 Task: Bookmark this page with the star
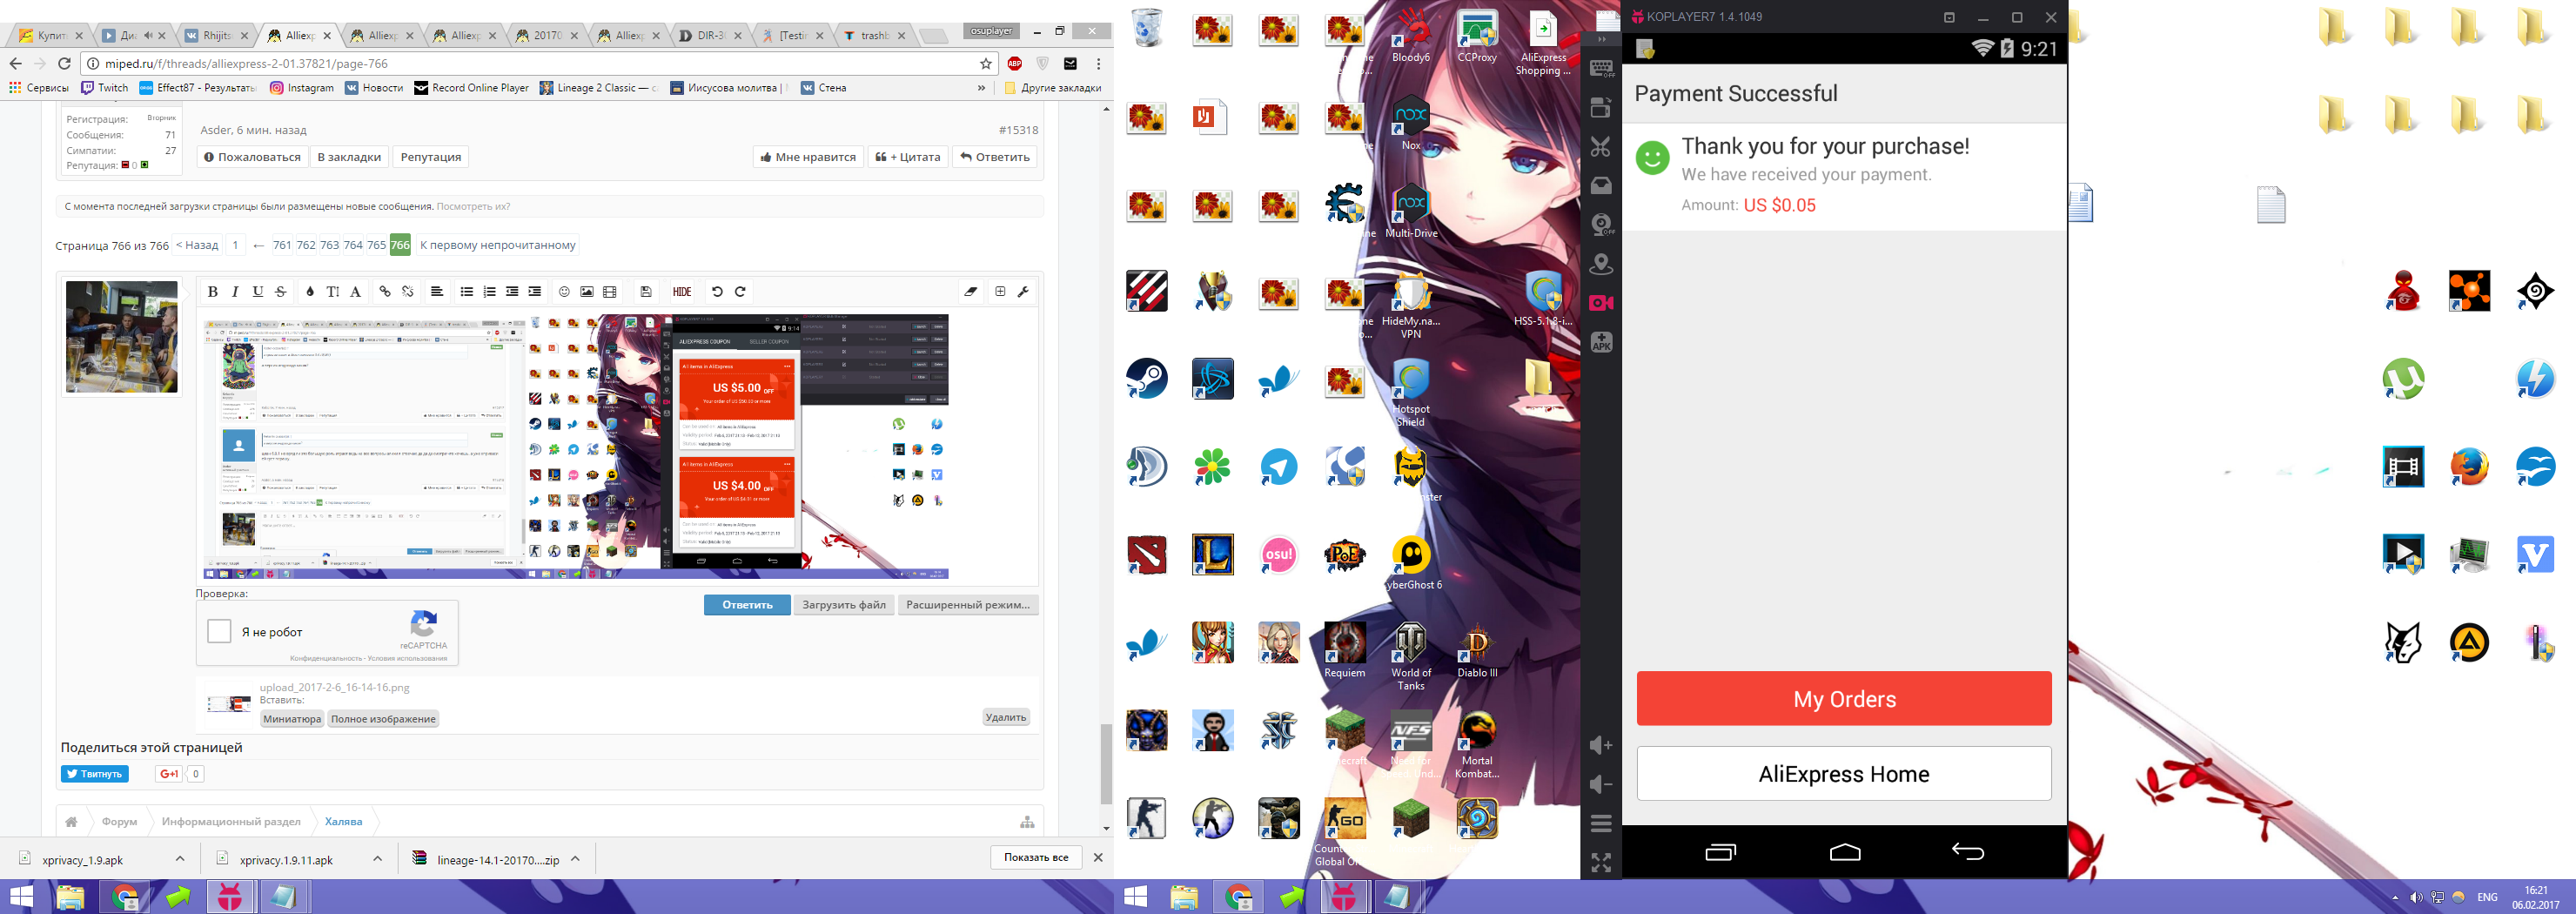tap(986, 63)
